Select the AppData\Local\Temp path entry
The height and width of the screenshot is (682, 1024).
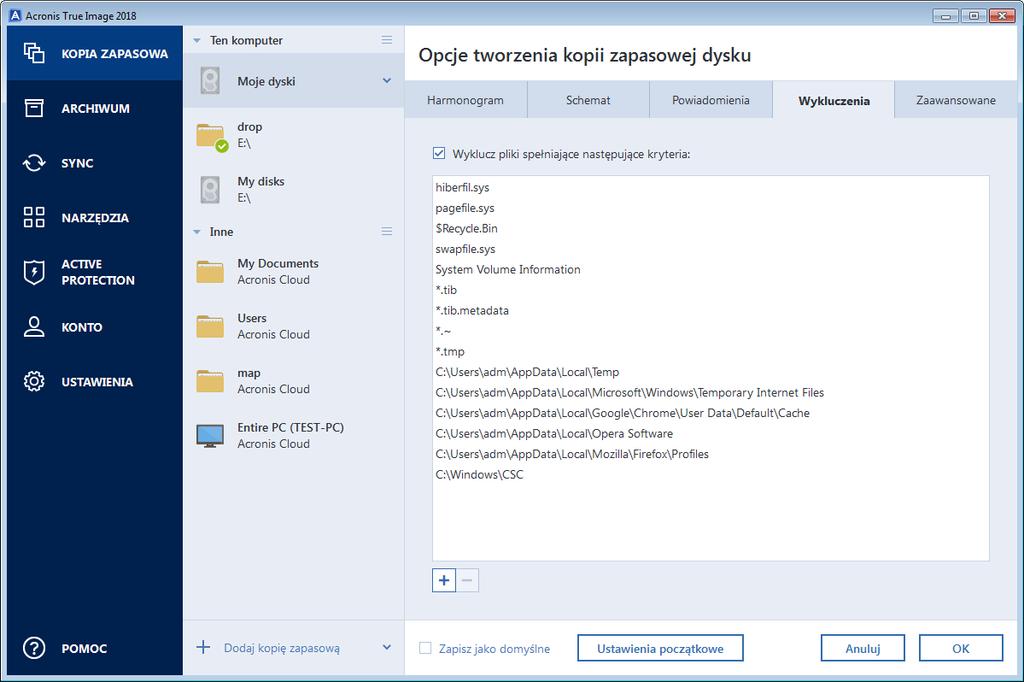point(711,372)
